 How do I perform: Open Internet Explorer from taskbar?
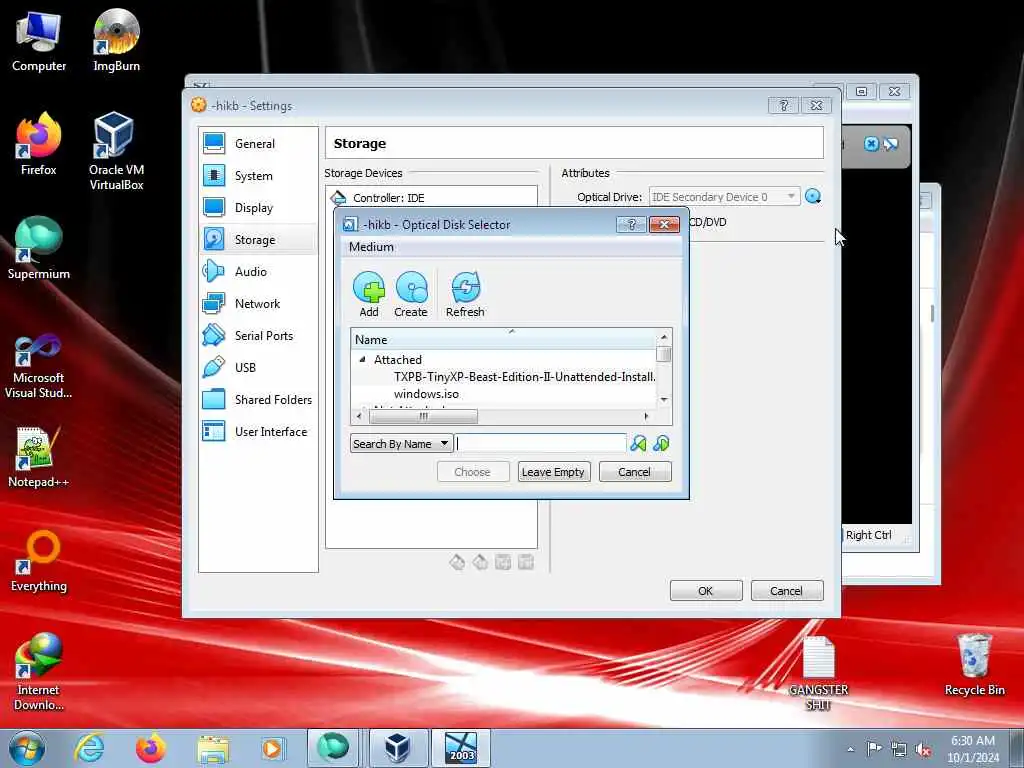(x=89, y=748)
